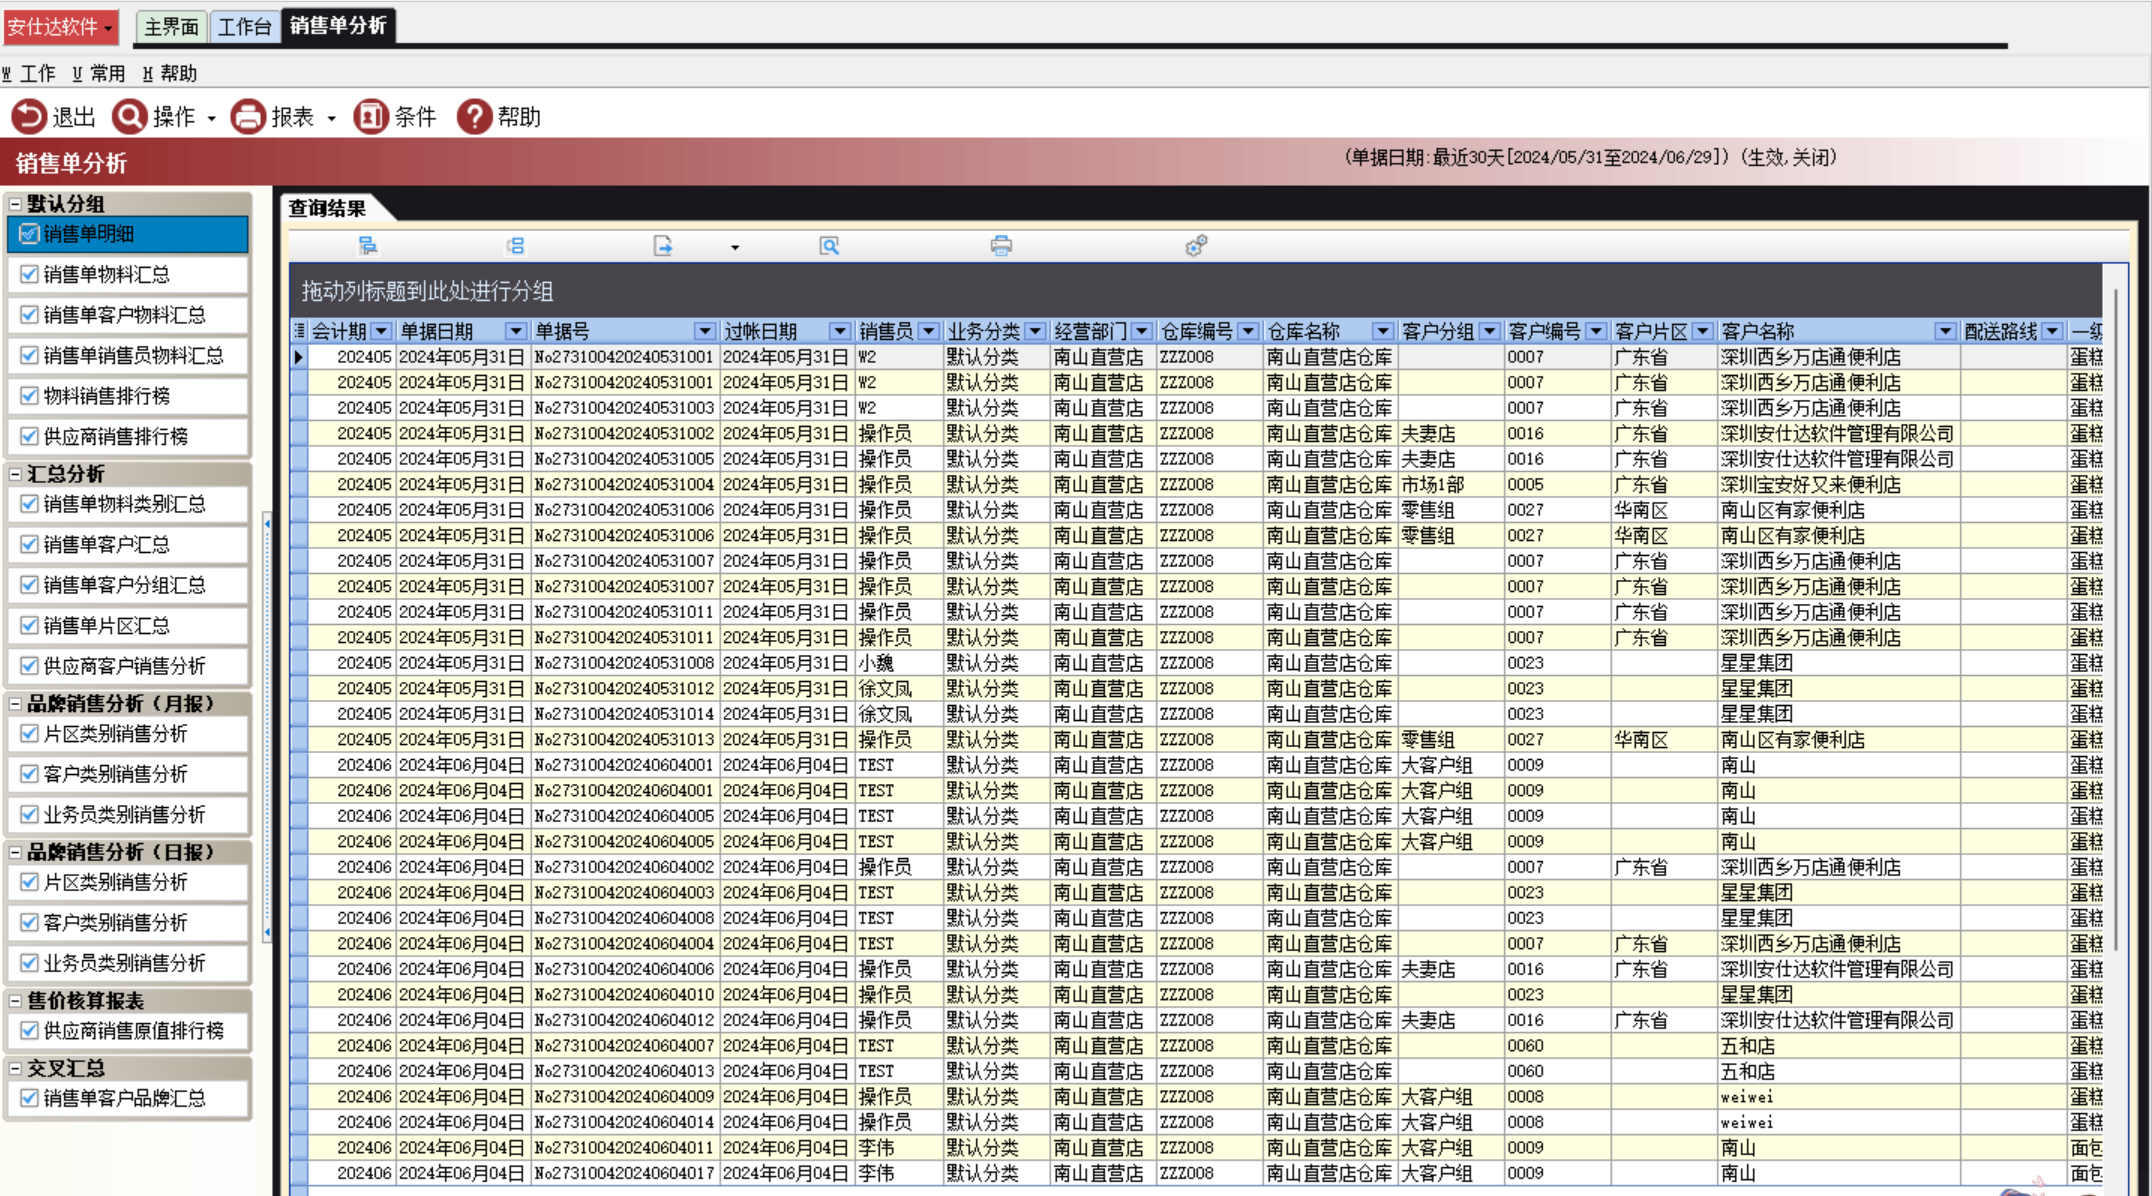This screenshot has height=1196, width=2152.
Task: Click the red 退出 exit icon
Action: click(29, 117)
